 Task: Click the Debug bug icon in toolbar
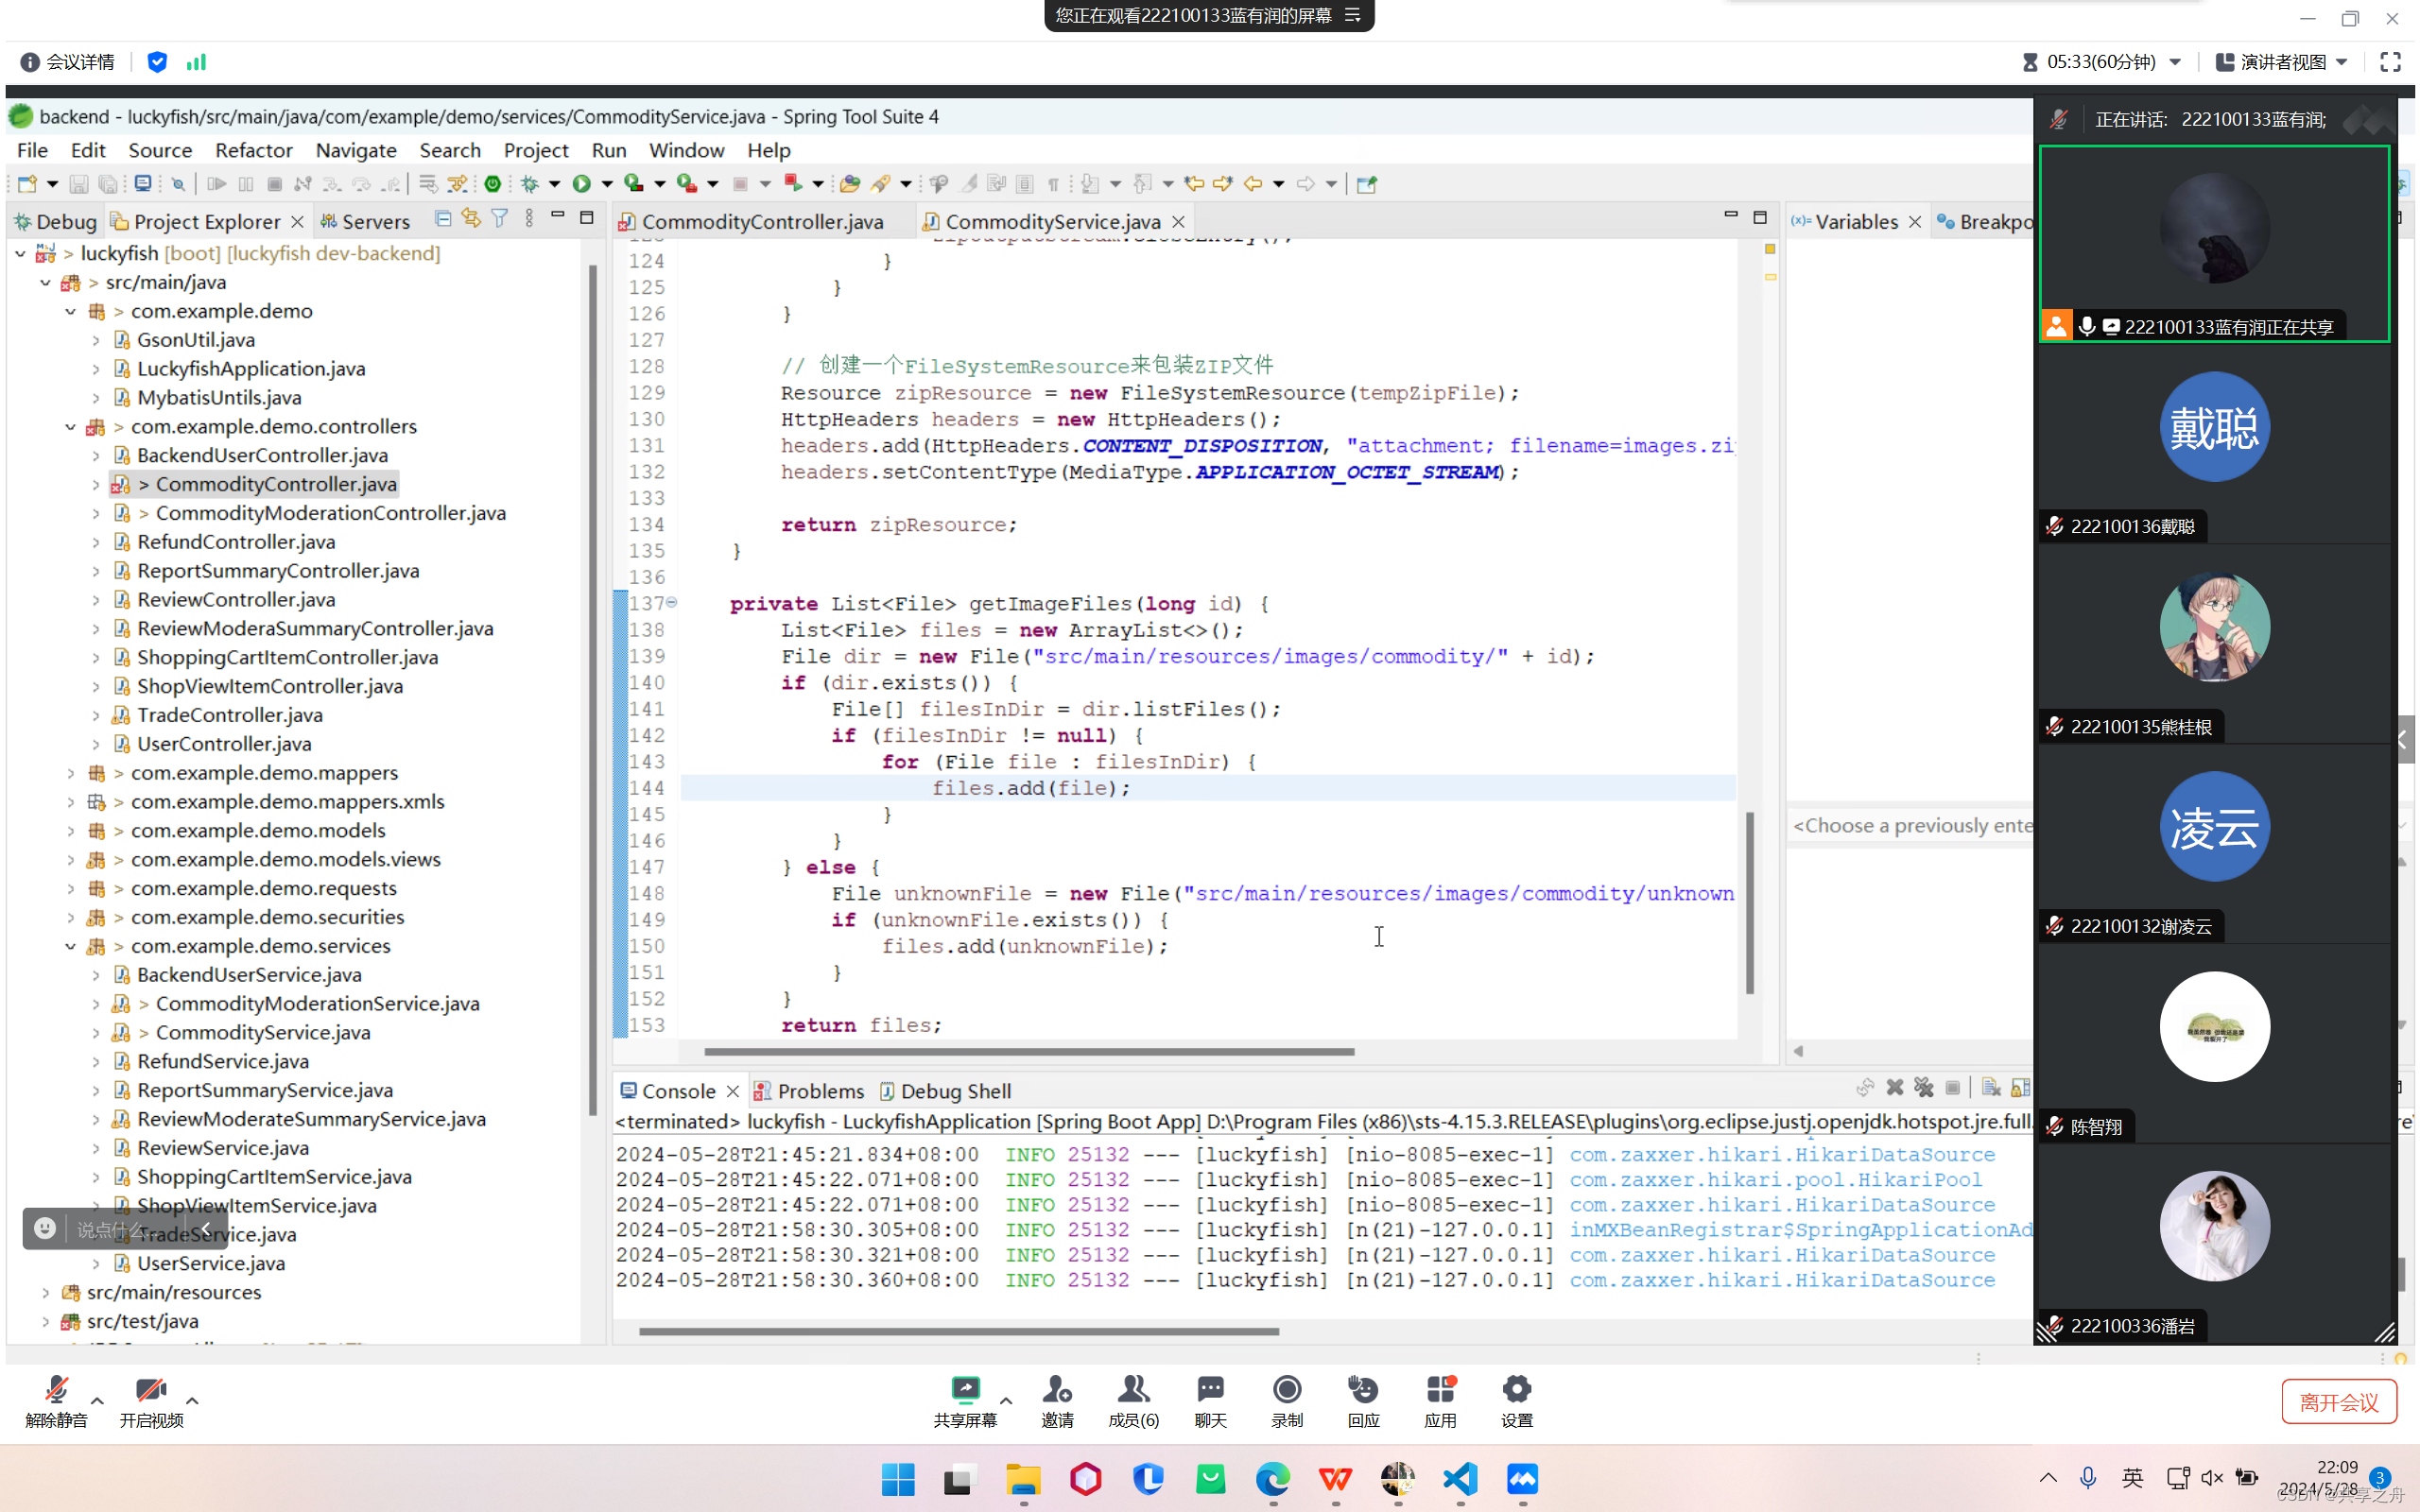(x=530, y=183)
